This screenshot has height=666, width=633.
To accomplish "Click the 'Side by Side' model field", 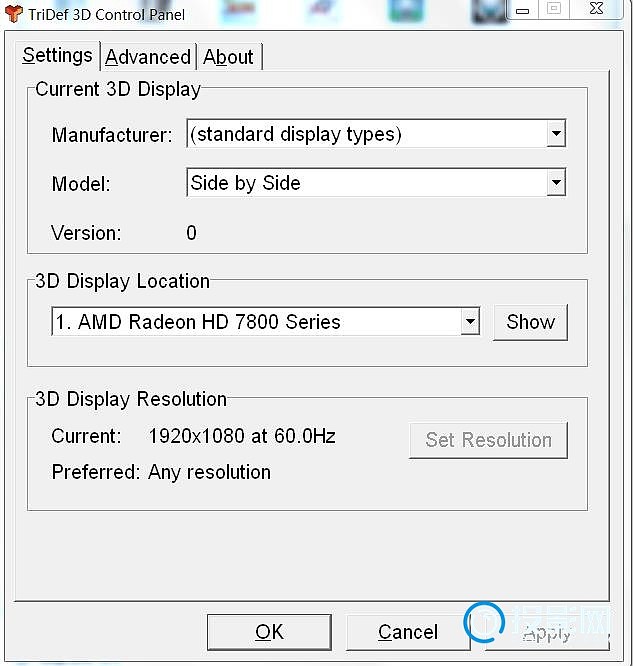I will (376, 183).
